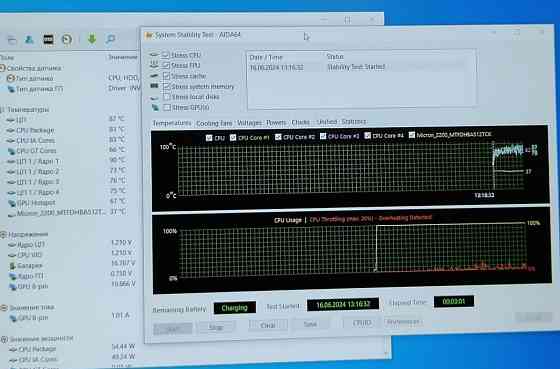Click the Напряжения group heading

(x=28, y=235)
